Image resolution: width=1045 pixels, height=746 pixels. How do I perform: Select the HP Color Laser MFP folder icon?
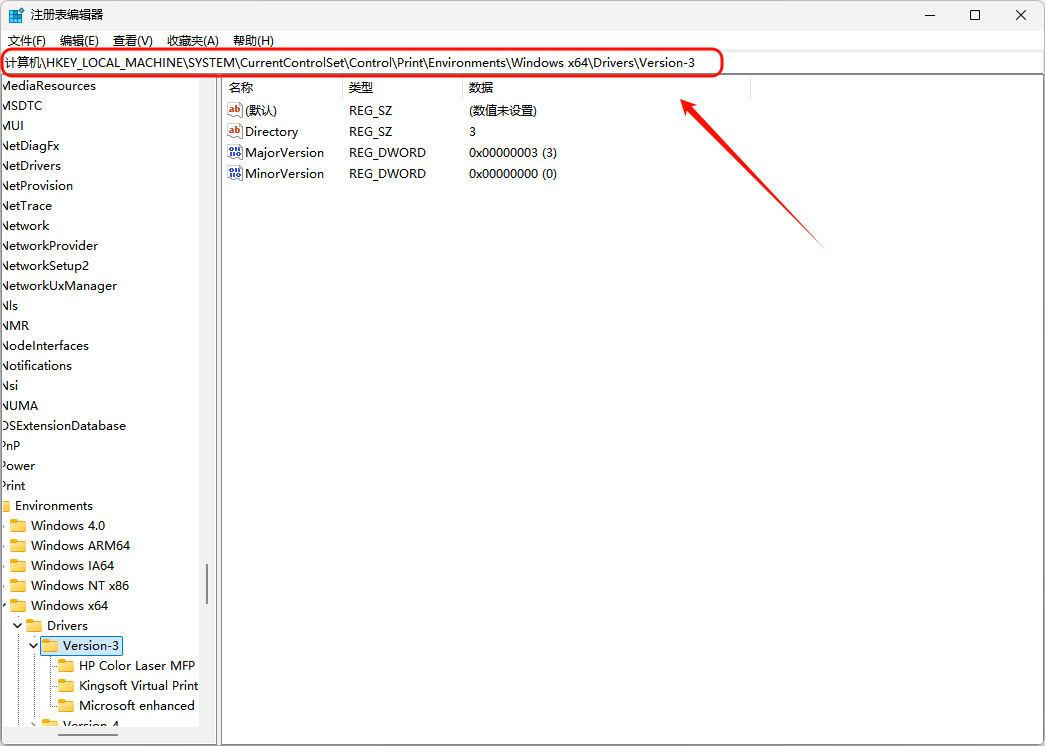(x=66, y=666)
